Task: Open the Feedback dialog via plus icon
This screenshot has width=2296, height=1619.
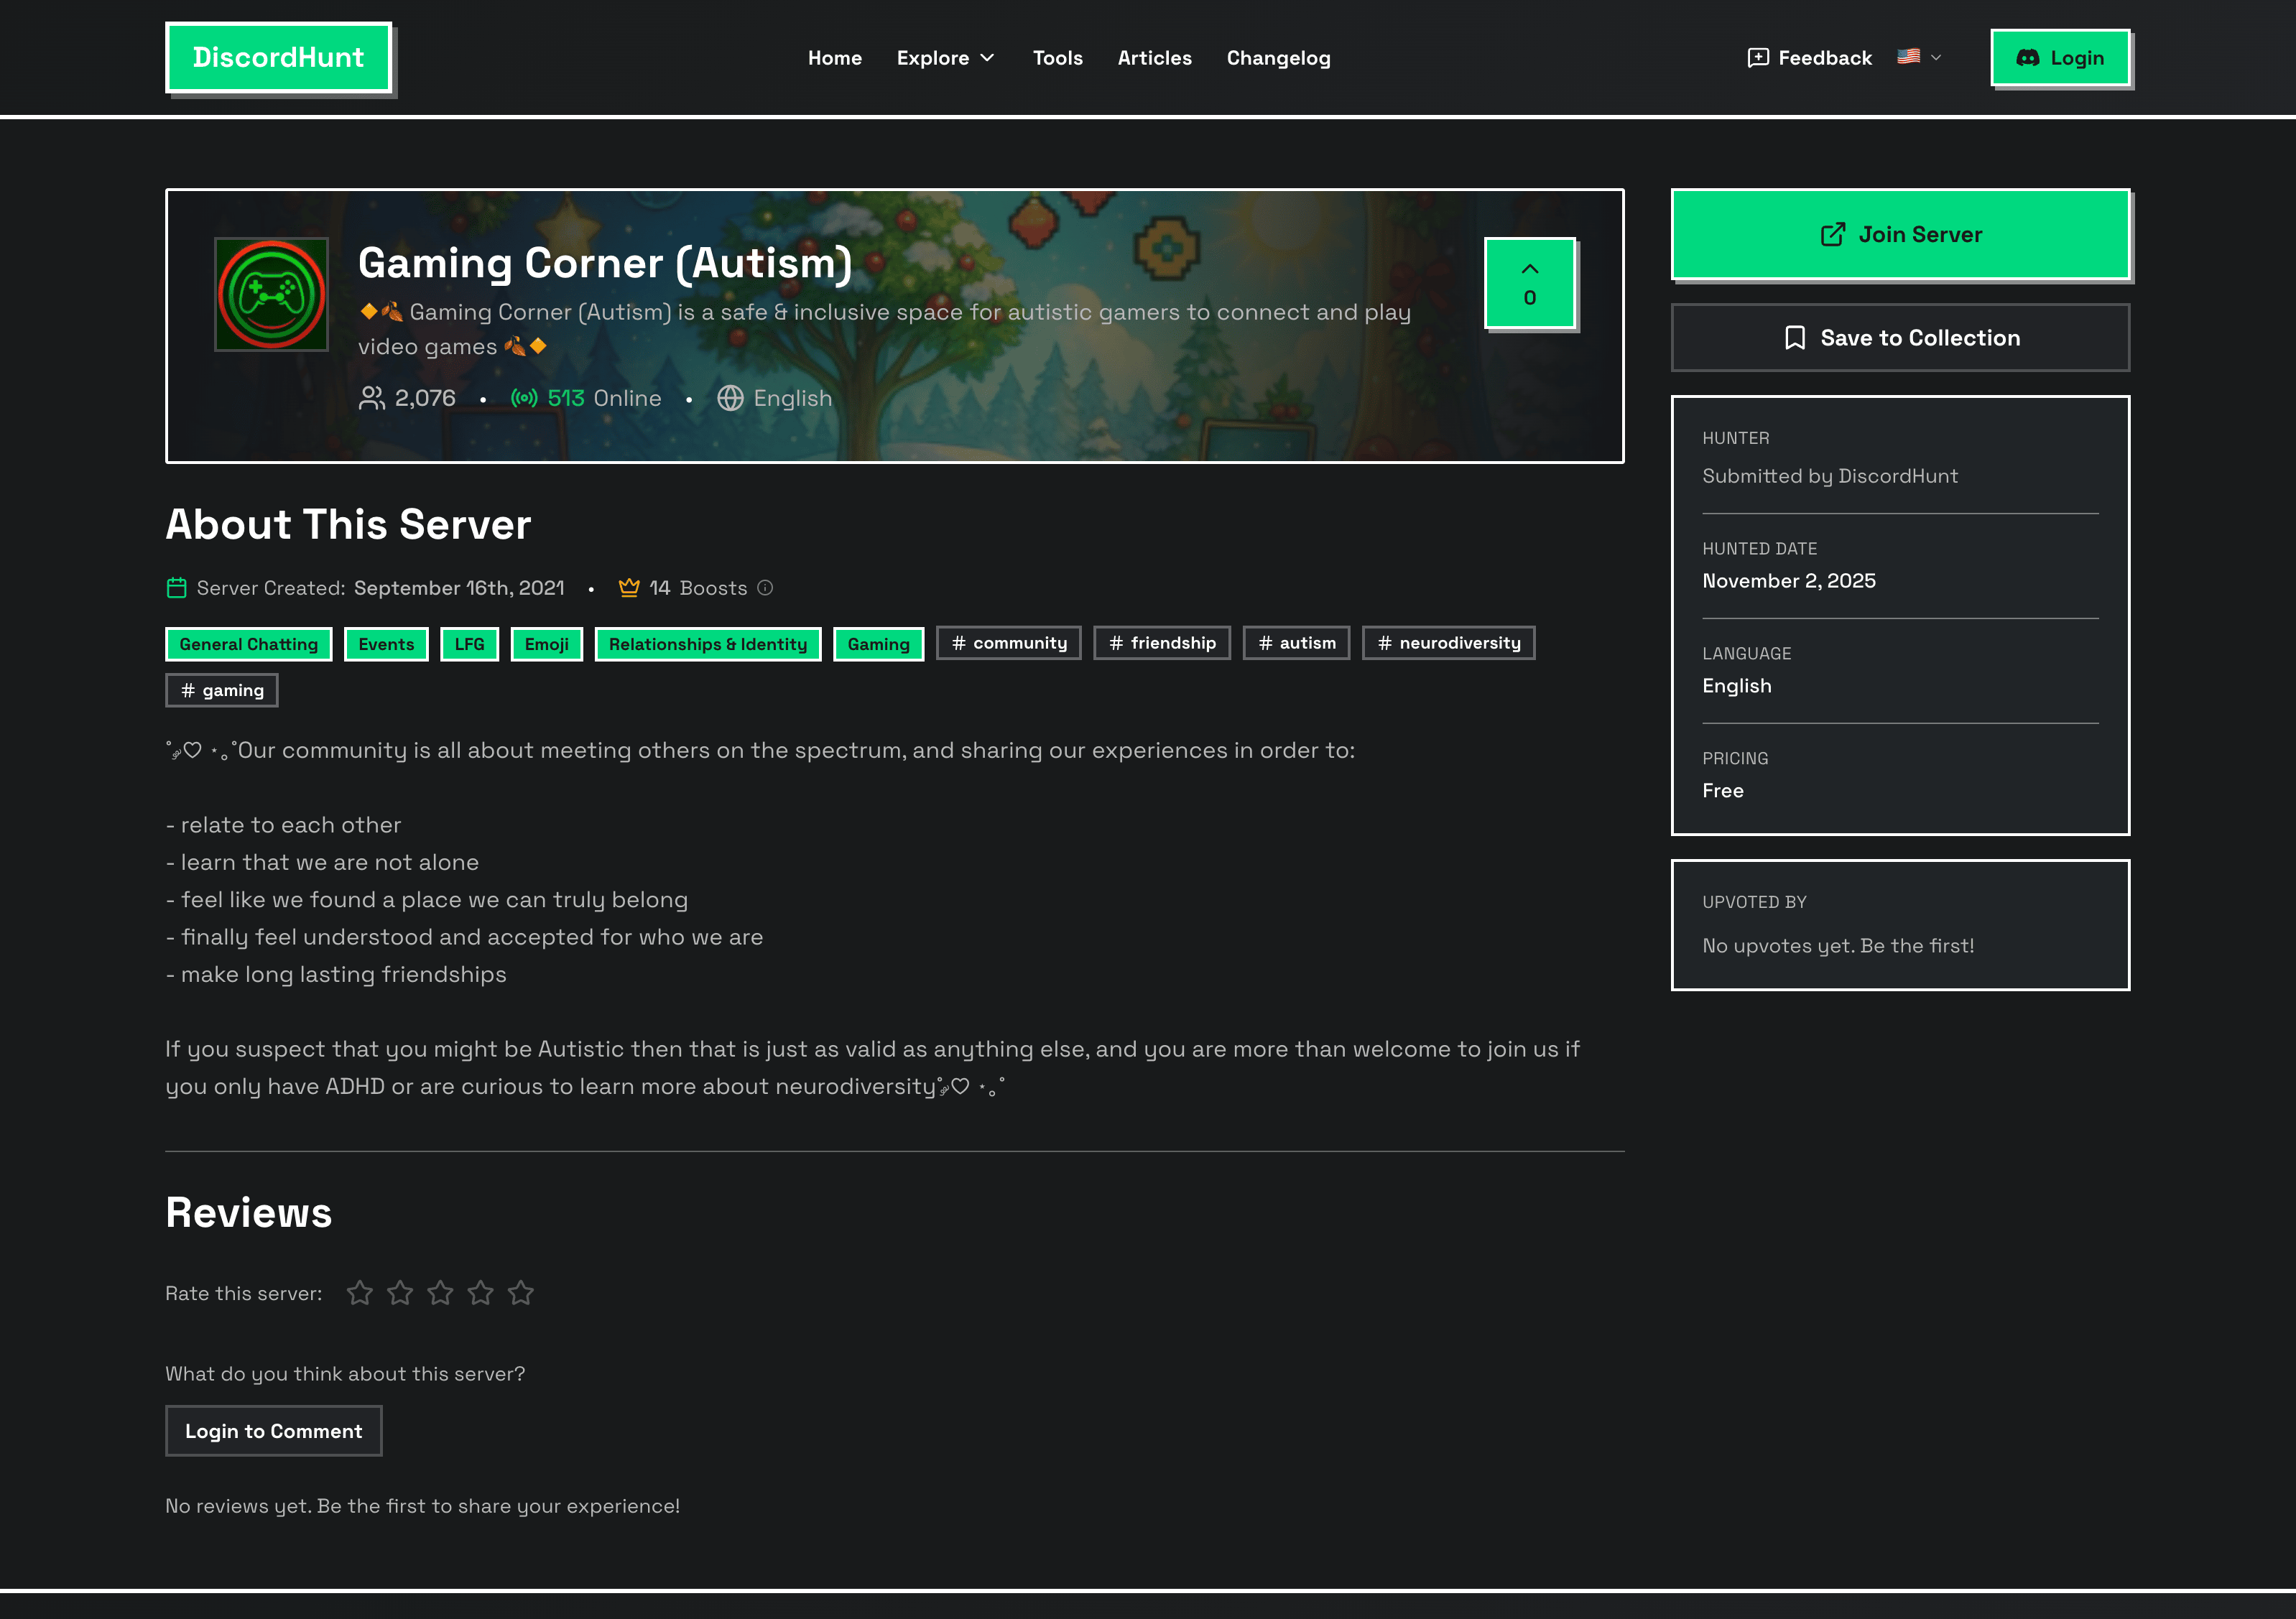Action: point(1759,57)
